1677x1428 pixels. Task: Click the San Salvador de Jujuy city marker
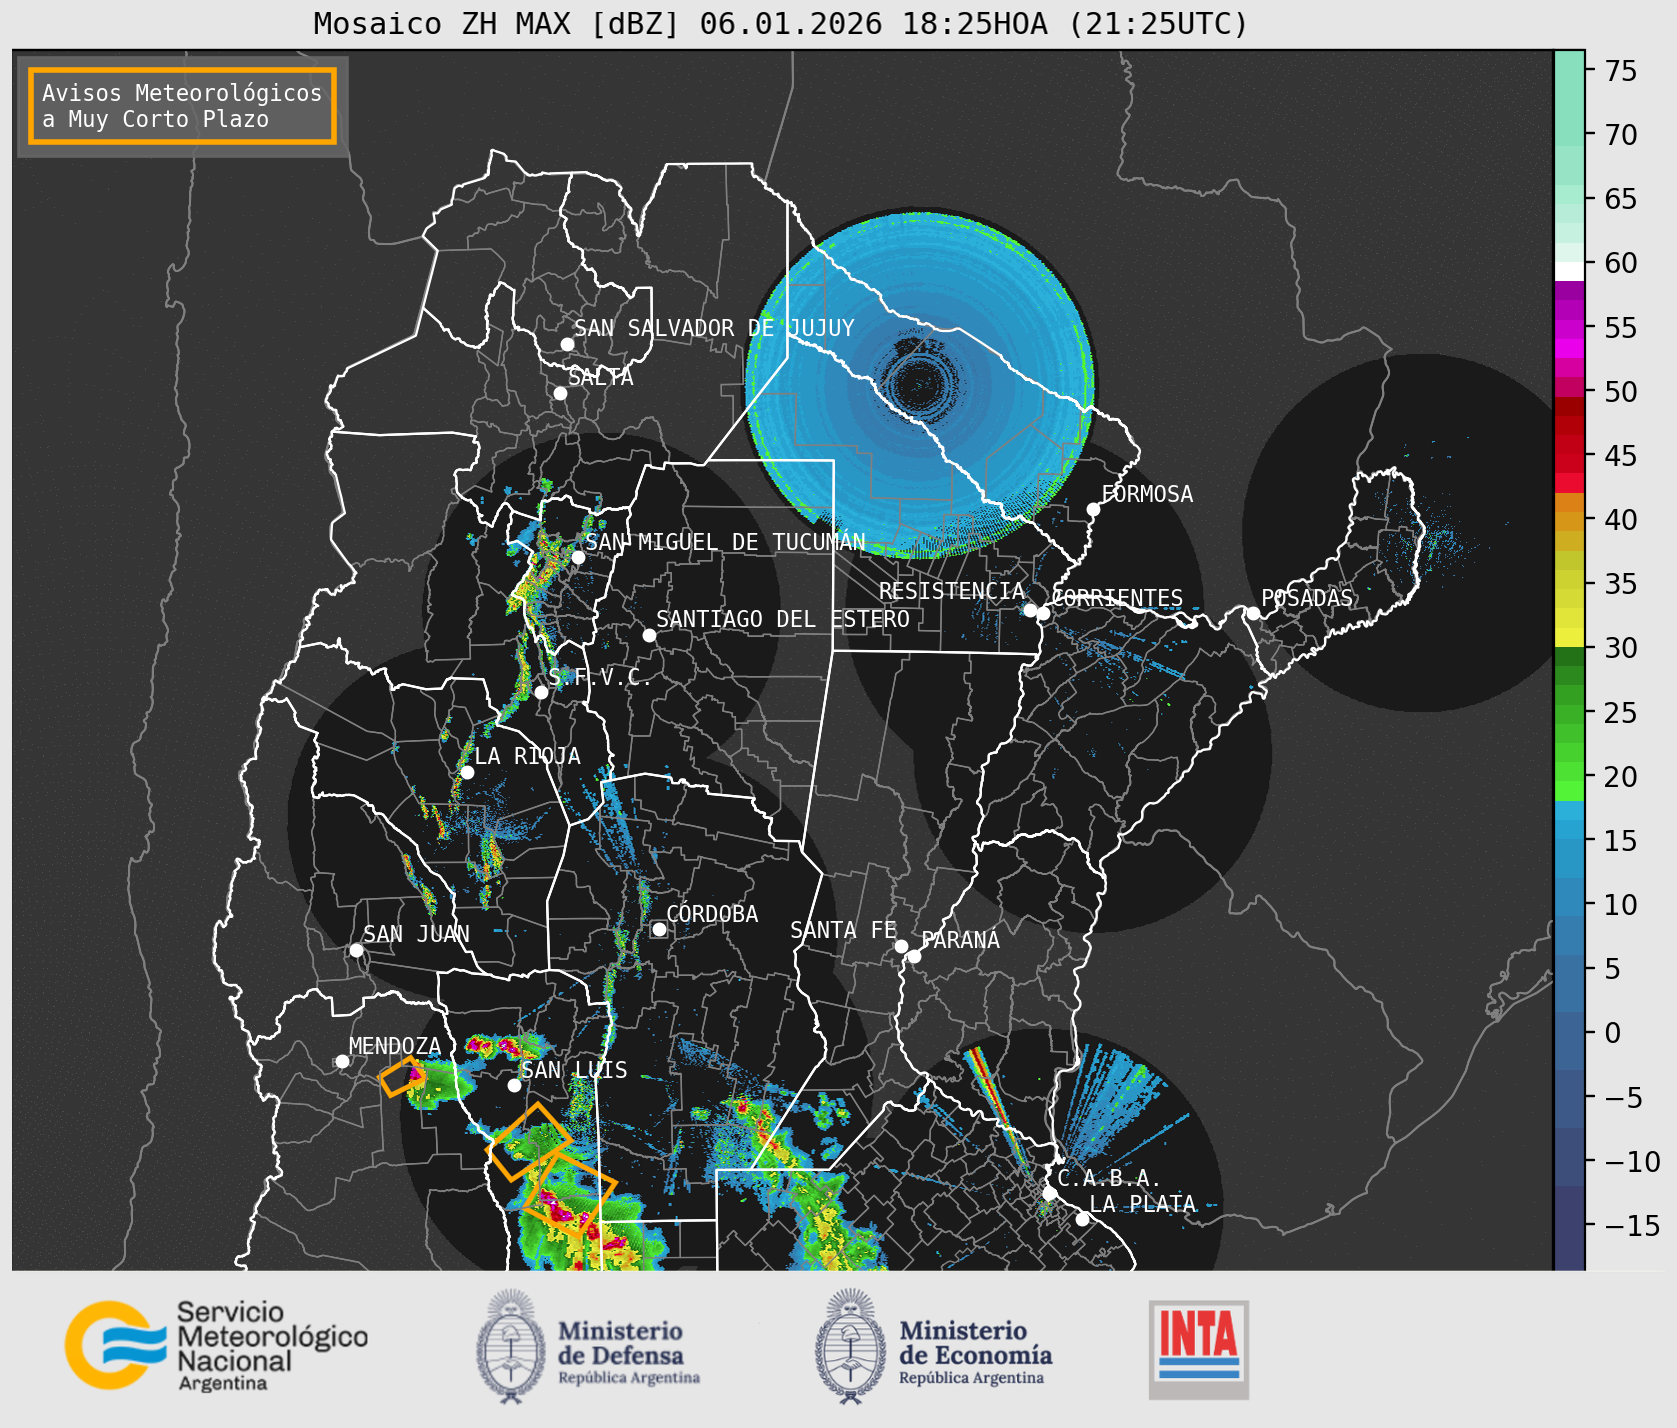[567, 344]
